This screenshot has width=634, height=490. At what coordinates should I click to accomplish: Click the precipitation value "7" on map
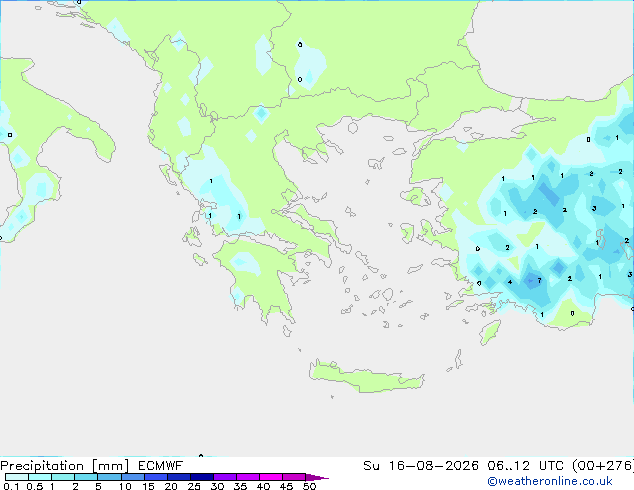(x=539, y=281)
